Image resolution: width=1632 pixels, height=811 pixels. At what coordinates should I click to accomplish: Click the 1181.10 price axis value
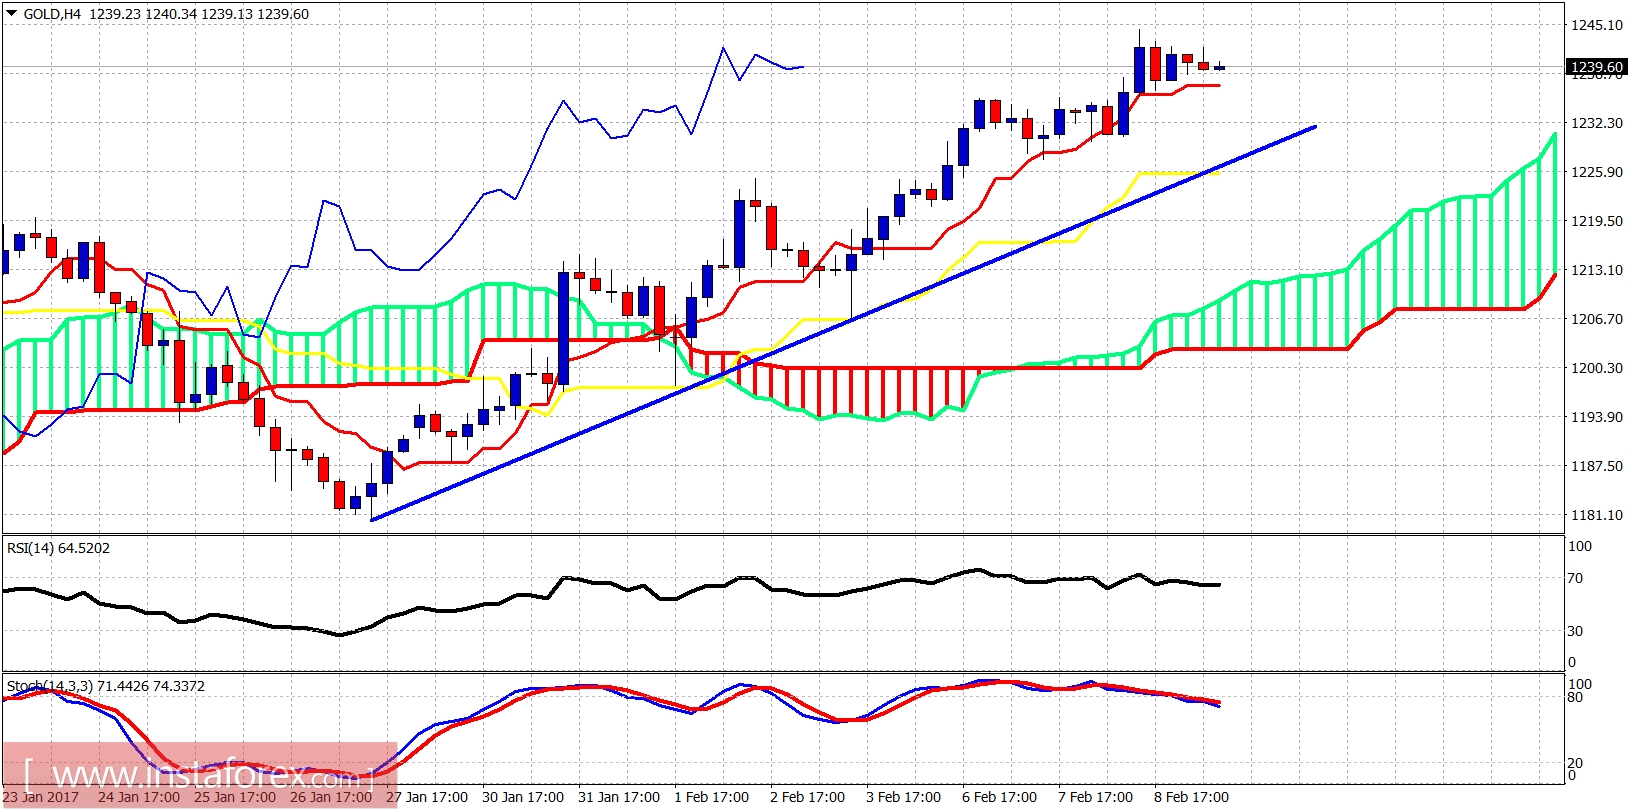click(1597, 515)
